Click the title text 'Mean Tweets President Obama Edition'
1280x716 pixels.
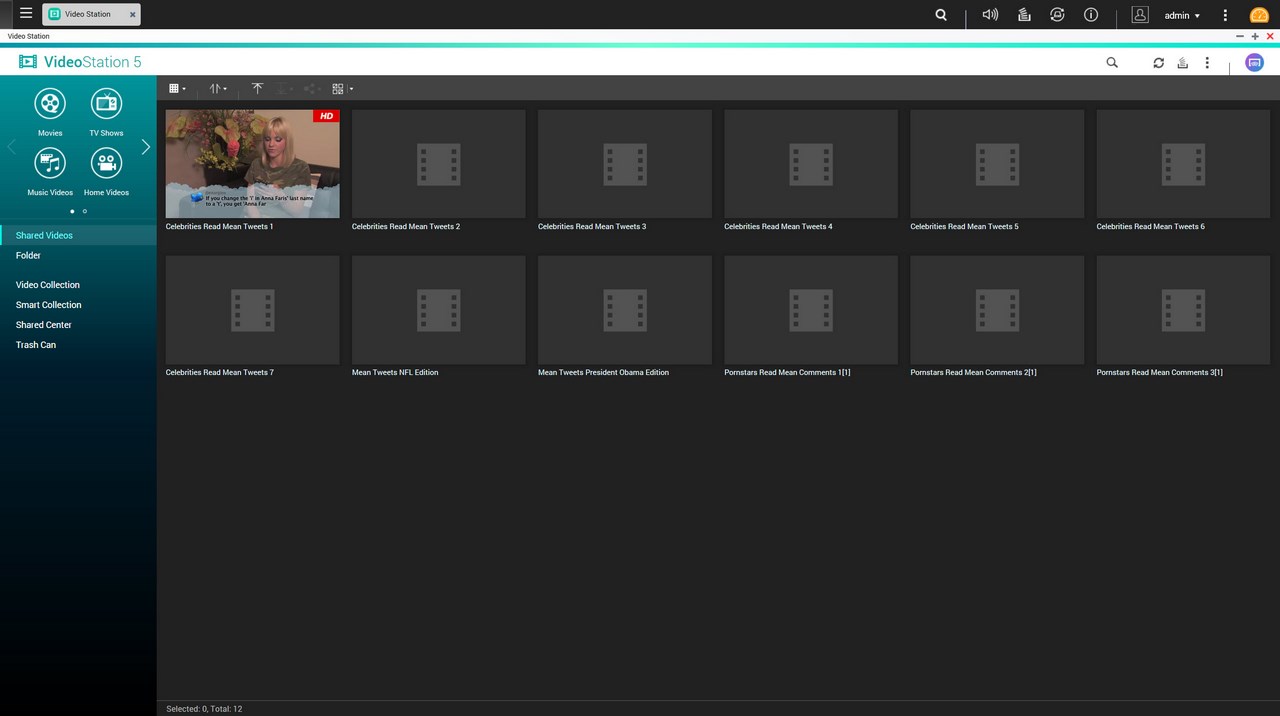pos(603,373)
